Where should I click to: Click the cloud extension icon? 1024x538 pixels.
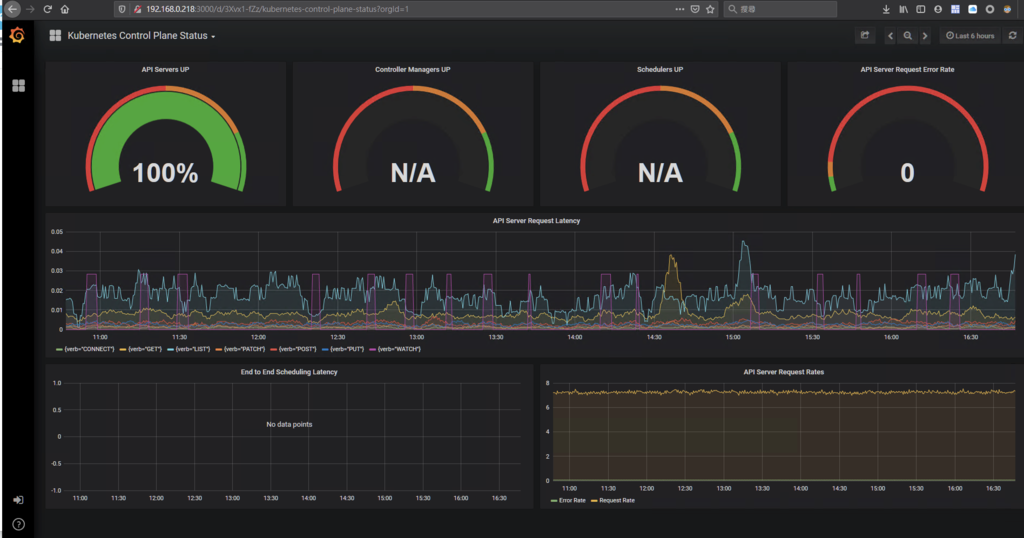pyautogui.click(x=972, y=9)
